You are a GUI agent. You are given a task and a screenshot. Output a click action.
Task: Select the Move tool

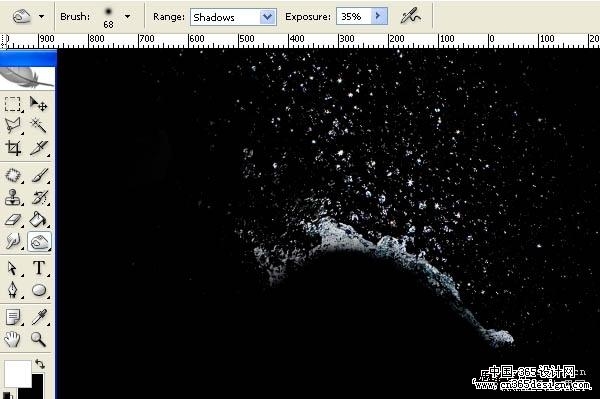[x=39, y=104]
